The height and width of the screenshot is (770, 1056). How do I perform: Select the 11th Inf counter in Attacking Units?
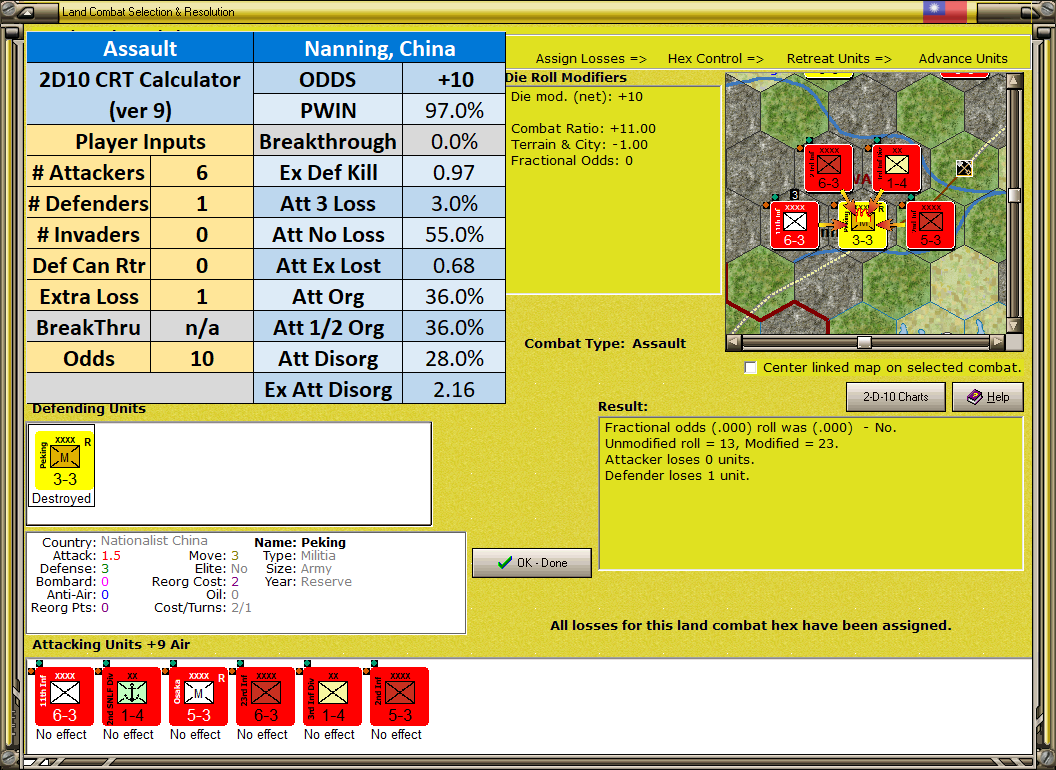coord(64,697)
